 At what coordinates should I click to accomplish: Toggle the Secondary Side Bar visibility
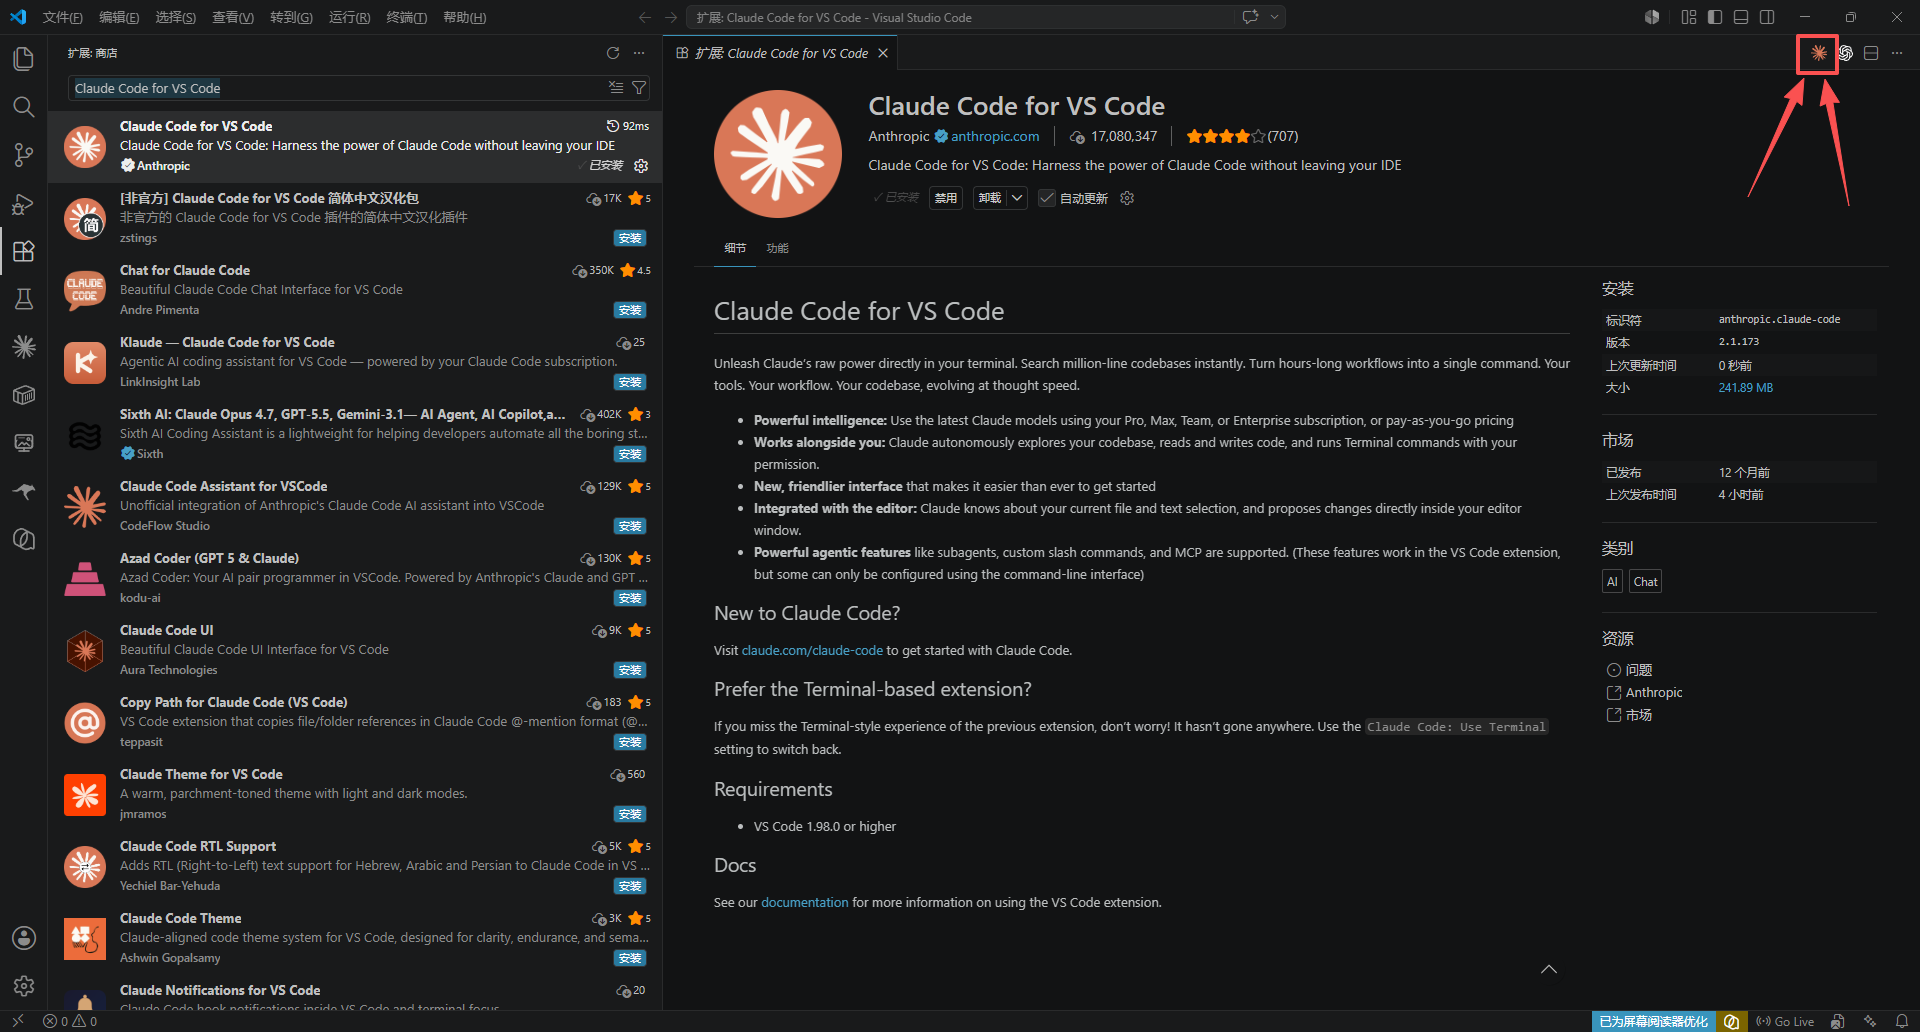click(1767, 17)
